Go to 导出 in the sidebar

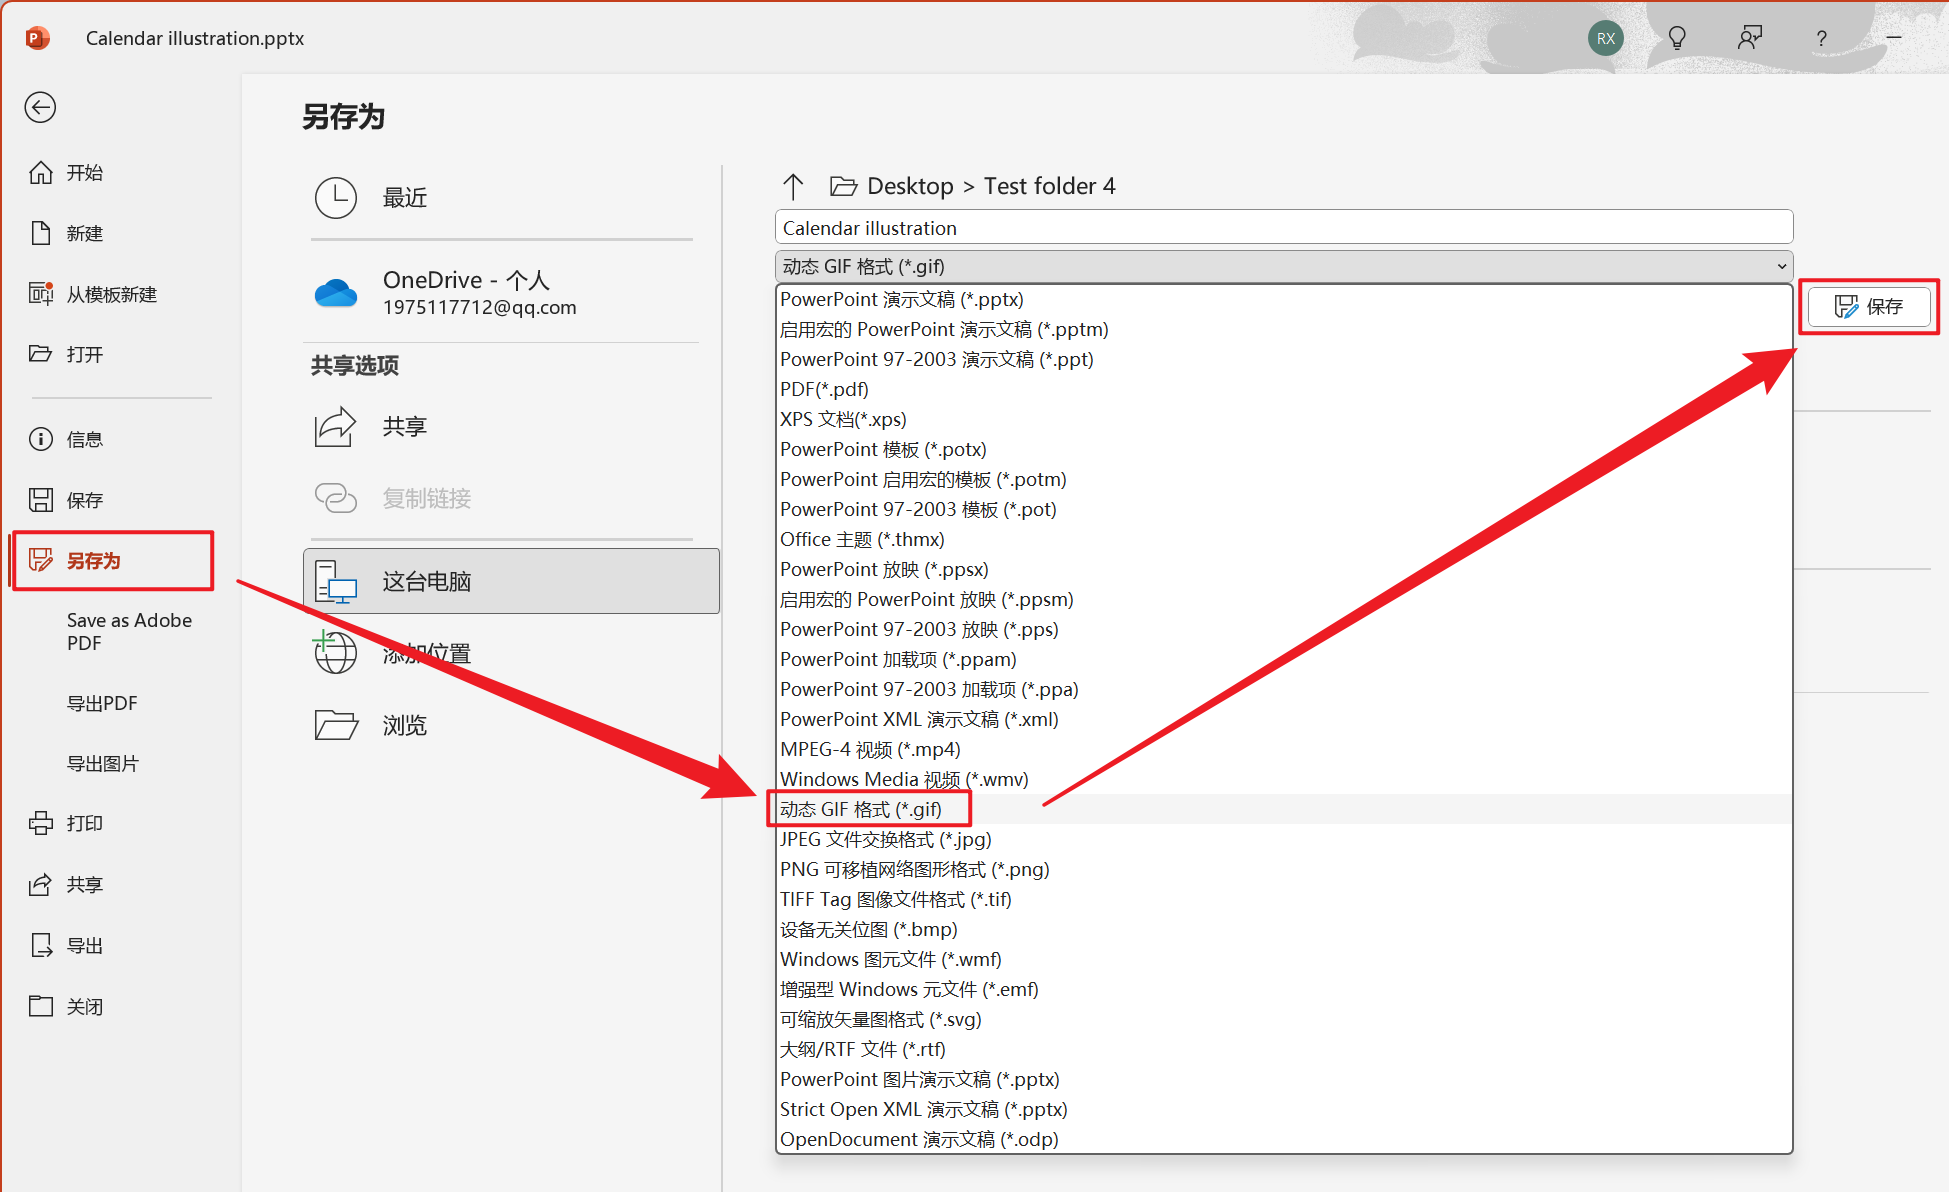pos(84,945)
